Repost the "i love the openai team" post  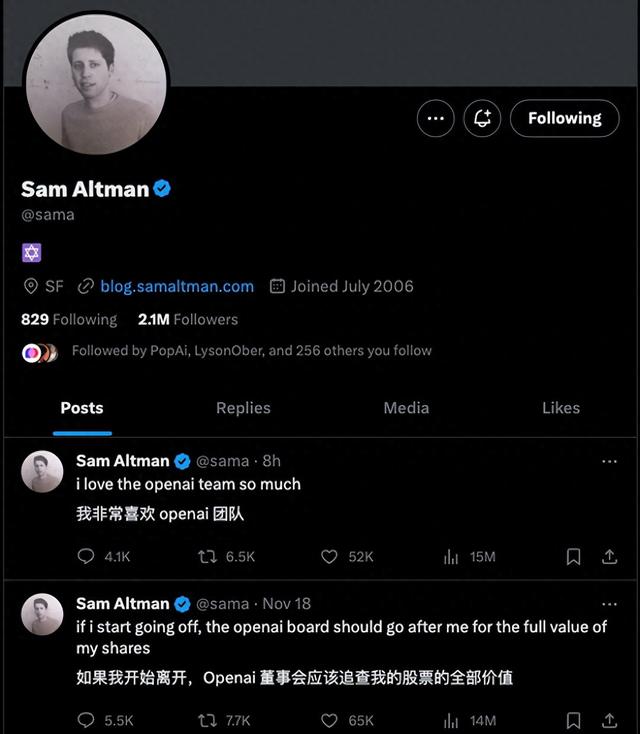(208, 556)
